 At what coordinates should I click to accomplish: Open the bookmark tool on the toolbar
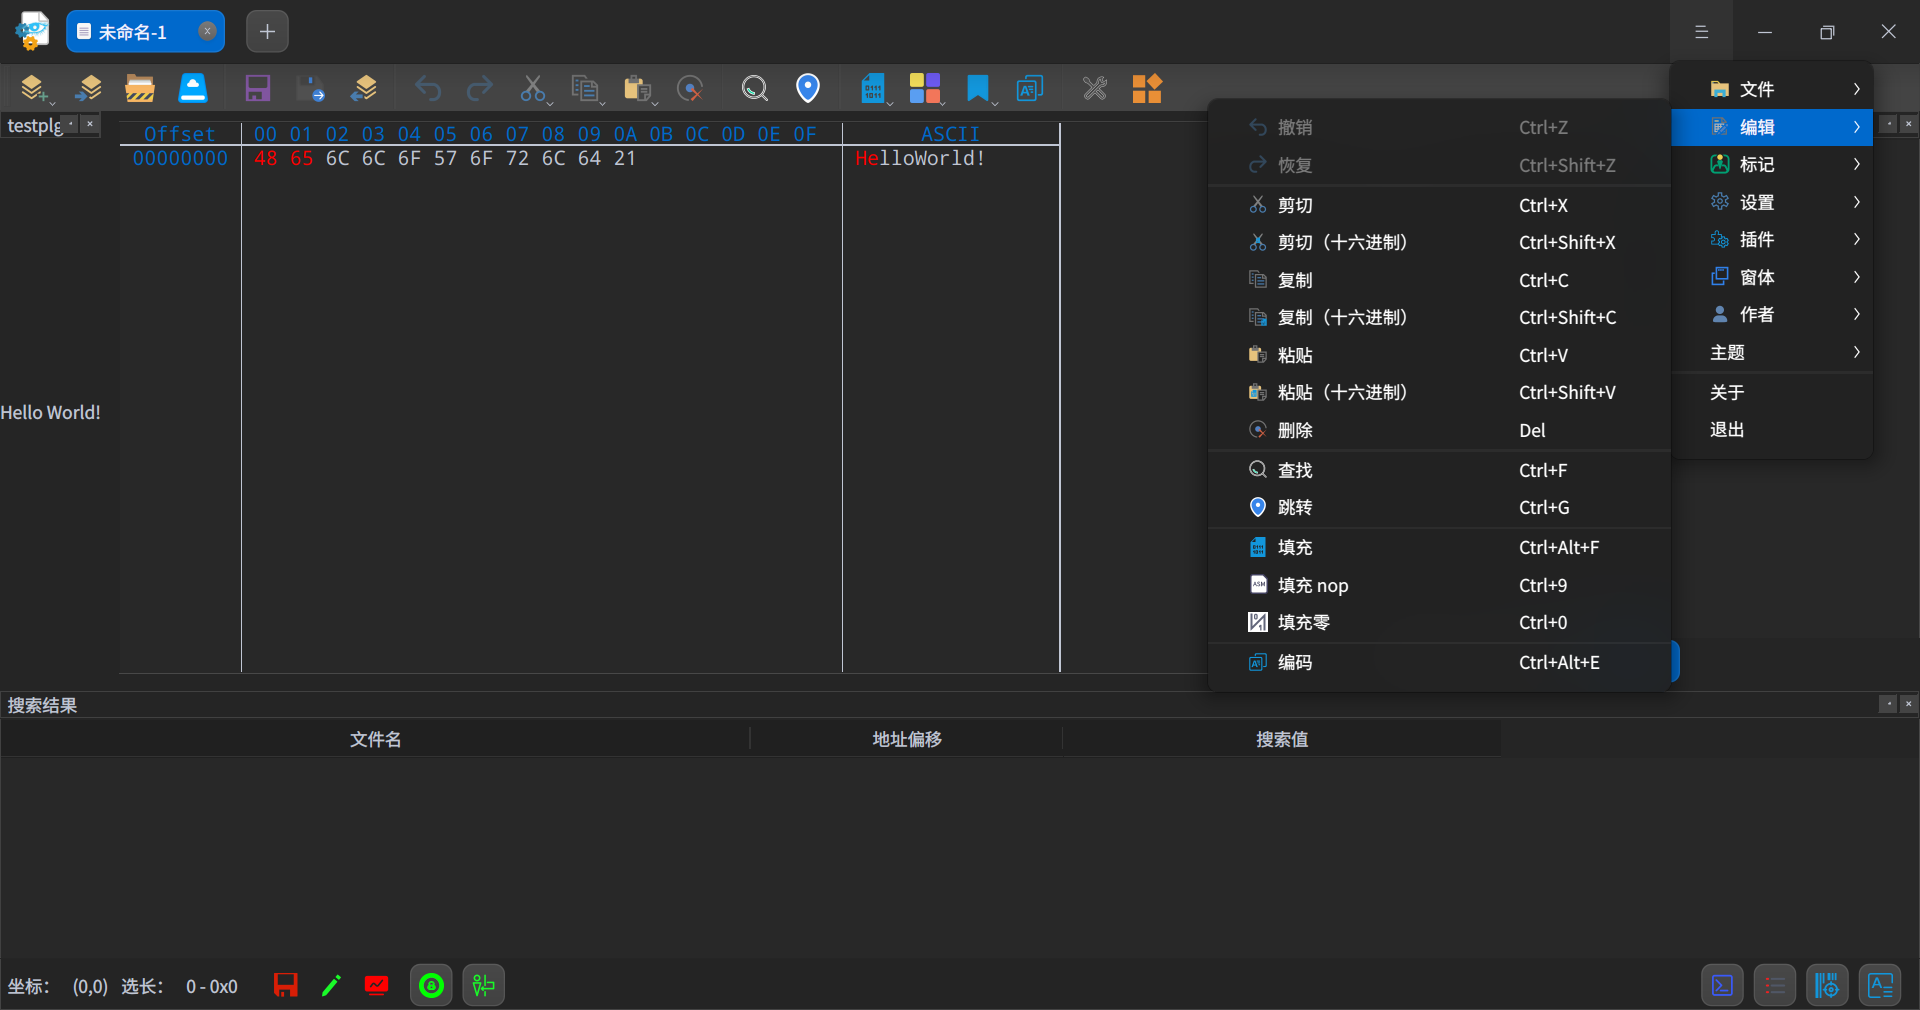(978, 88)
